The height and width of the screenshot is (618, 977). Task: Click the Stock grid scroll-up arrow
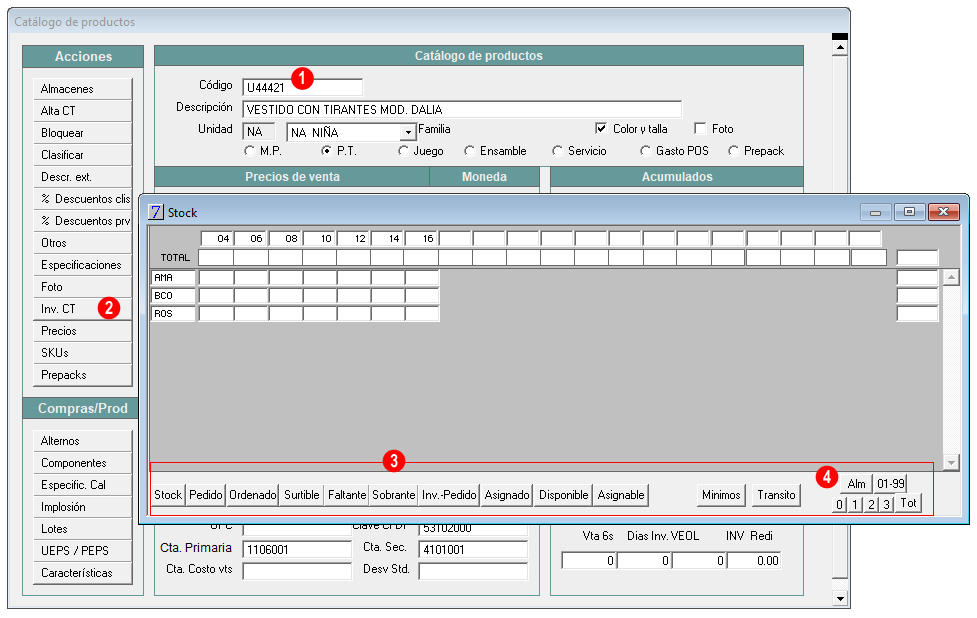click(951, 277)
